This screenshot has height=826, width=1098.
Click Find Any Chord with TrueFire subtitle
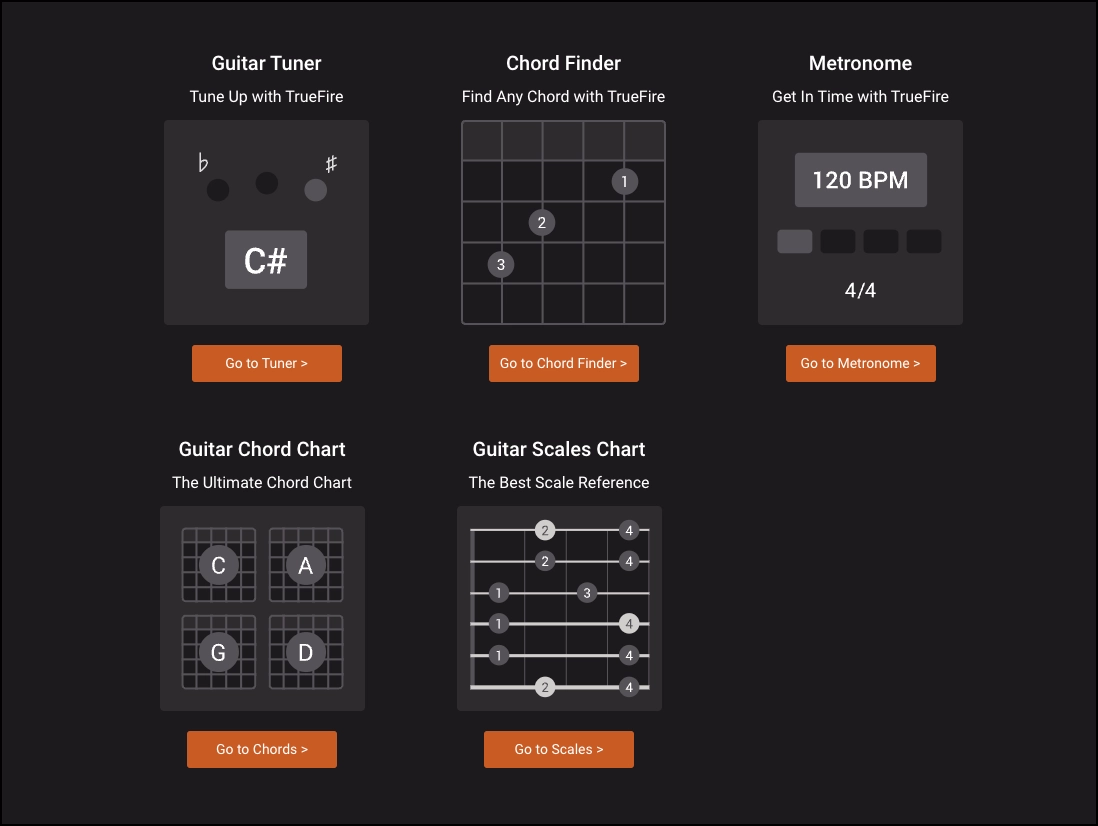pos(564,97)
